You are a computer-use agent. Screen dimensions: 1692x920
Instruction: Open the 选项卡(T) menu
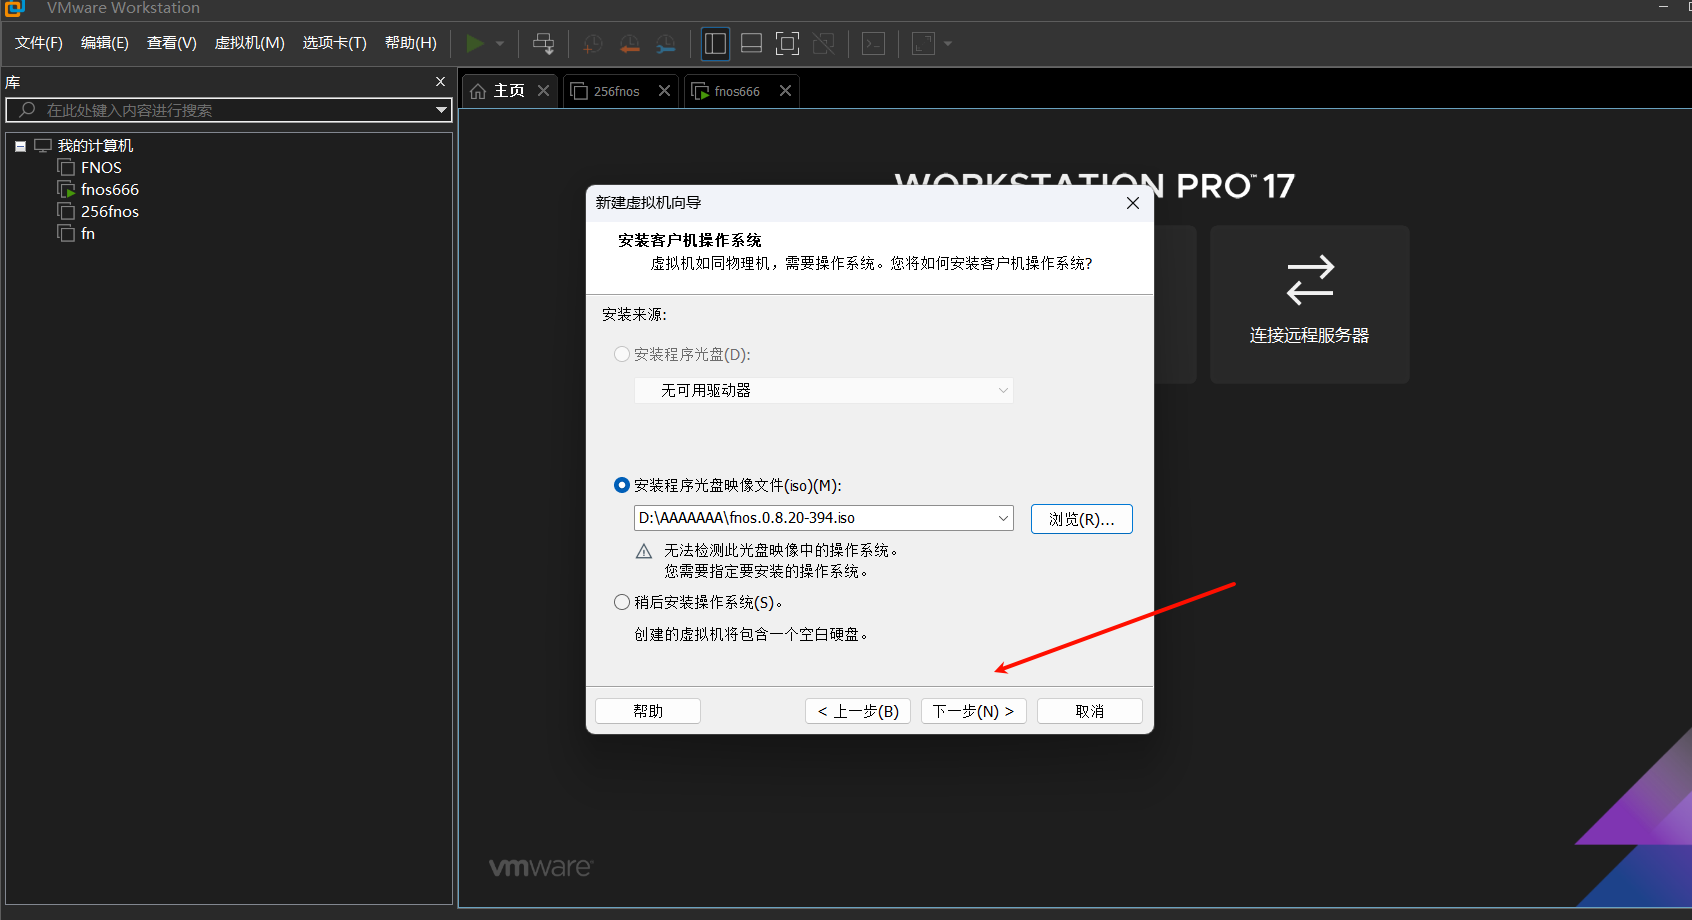(335, 43)
